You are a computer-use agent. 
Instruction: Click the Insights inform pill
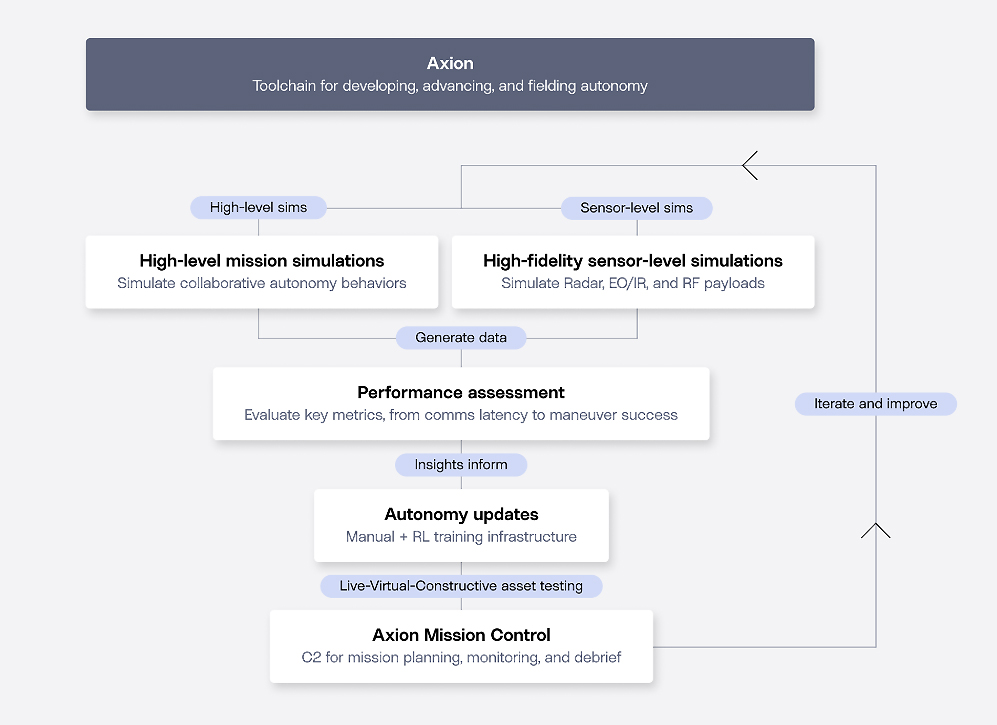click(461, 464)
